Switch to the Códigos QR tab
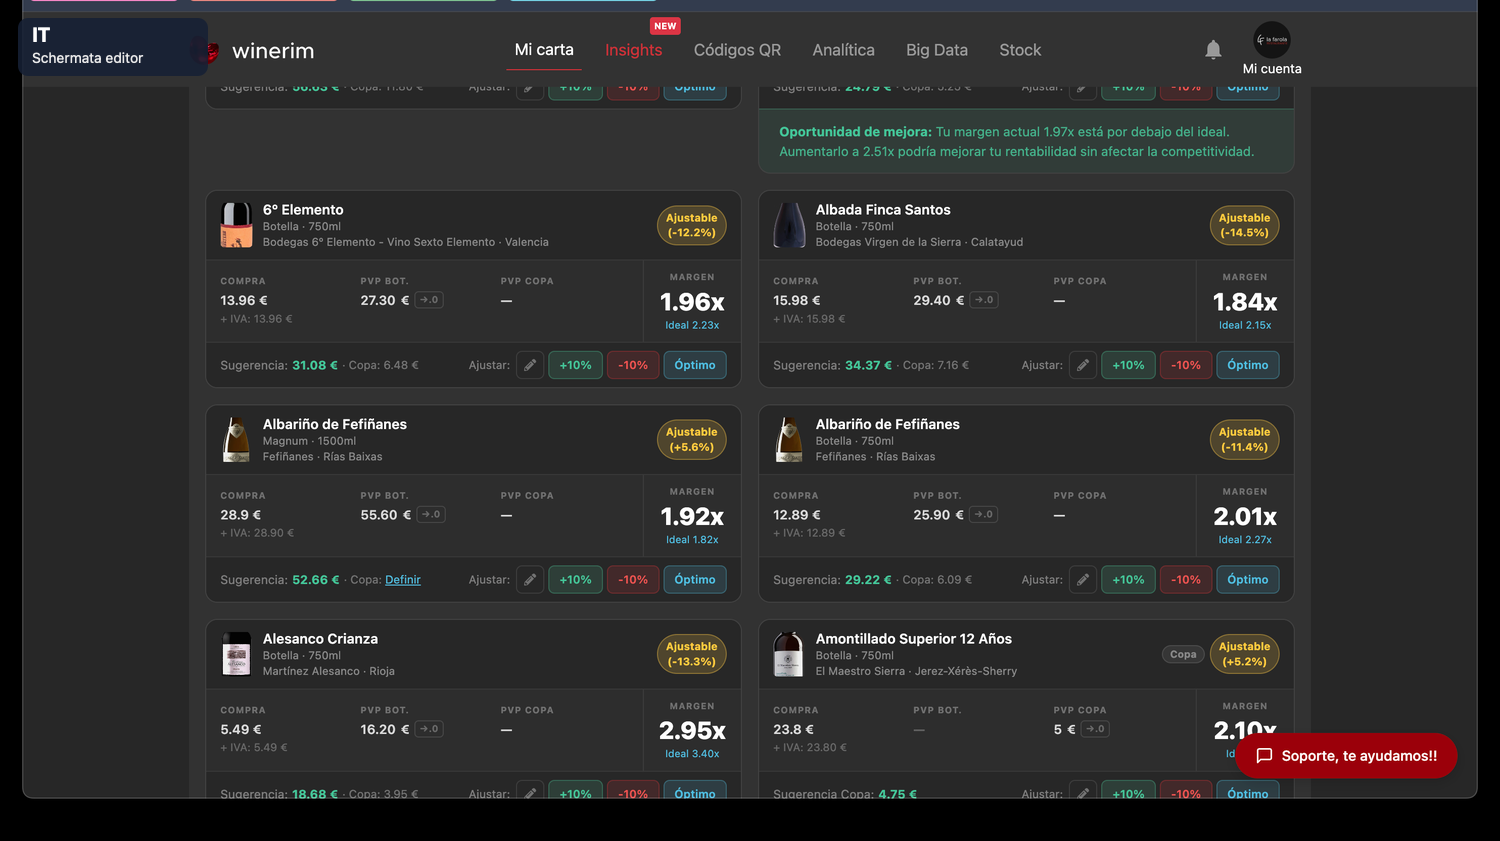This screenshot has width=1500, height=841. [x=737, y=50]
